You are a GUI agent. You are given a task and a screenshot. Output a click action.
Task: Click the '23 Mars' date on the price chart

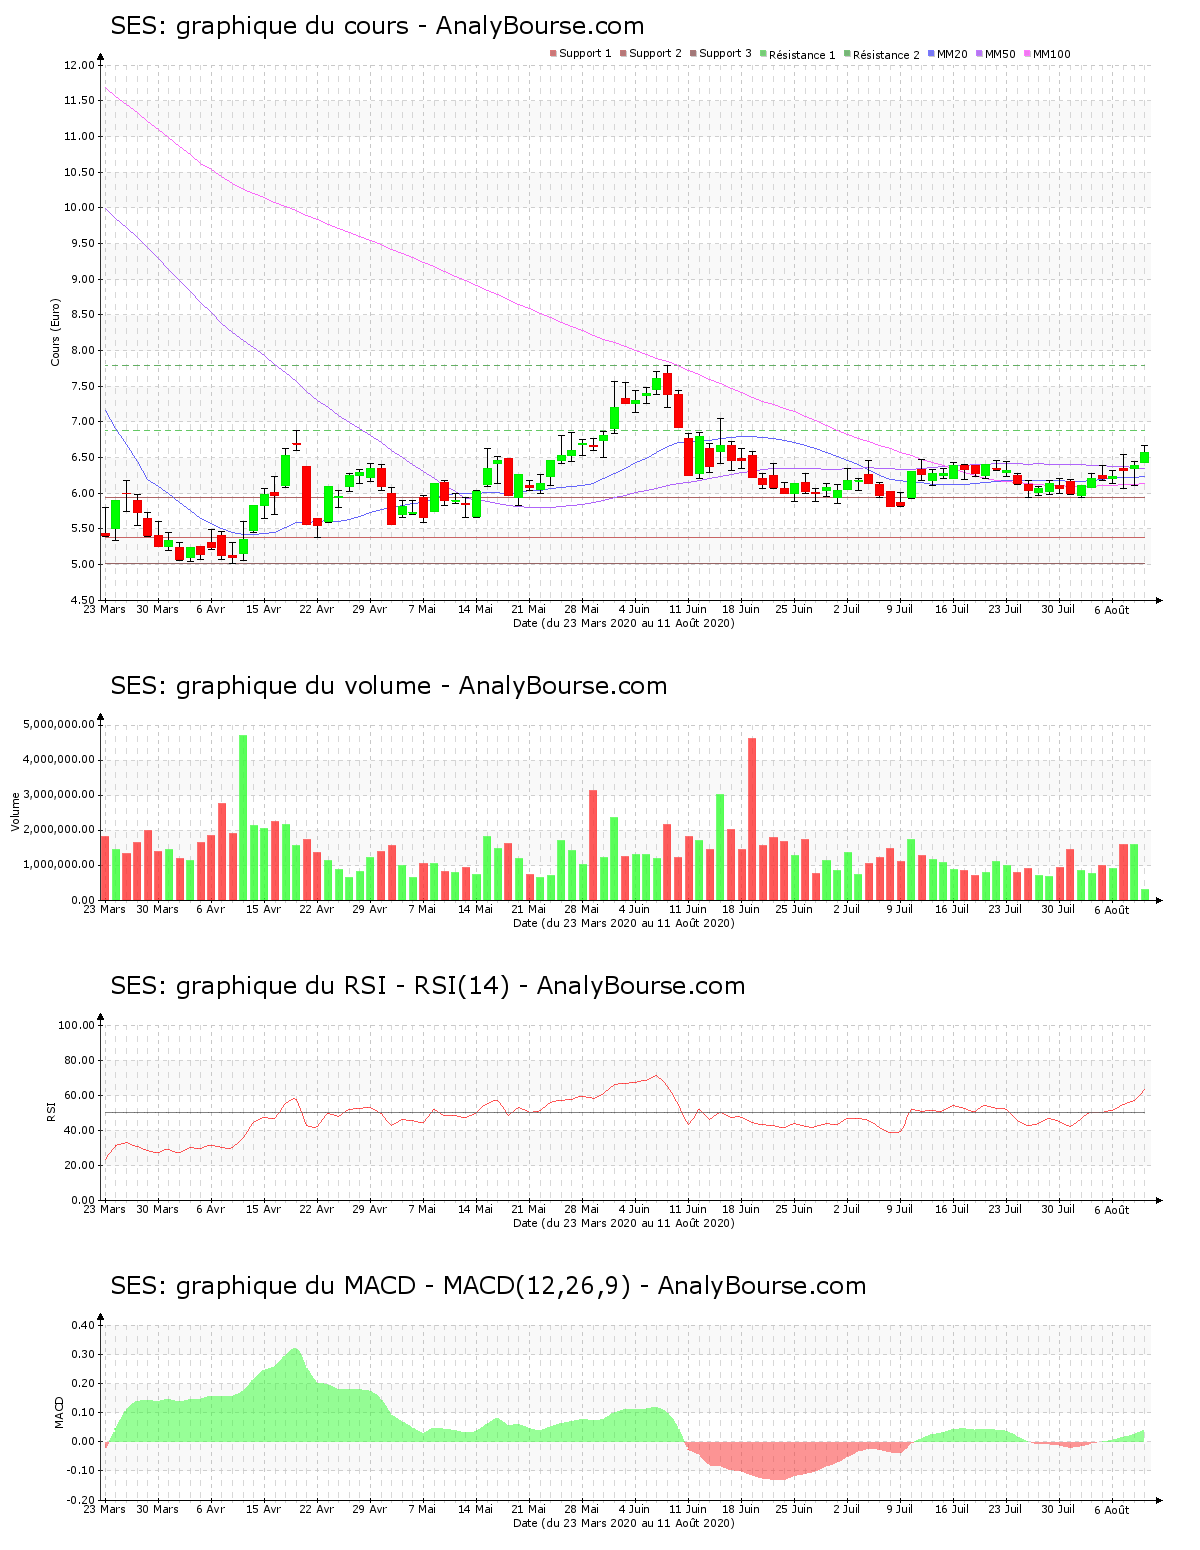(x=104, y=609)
